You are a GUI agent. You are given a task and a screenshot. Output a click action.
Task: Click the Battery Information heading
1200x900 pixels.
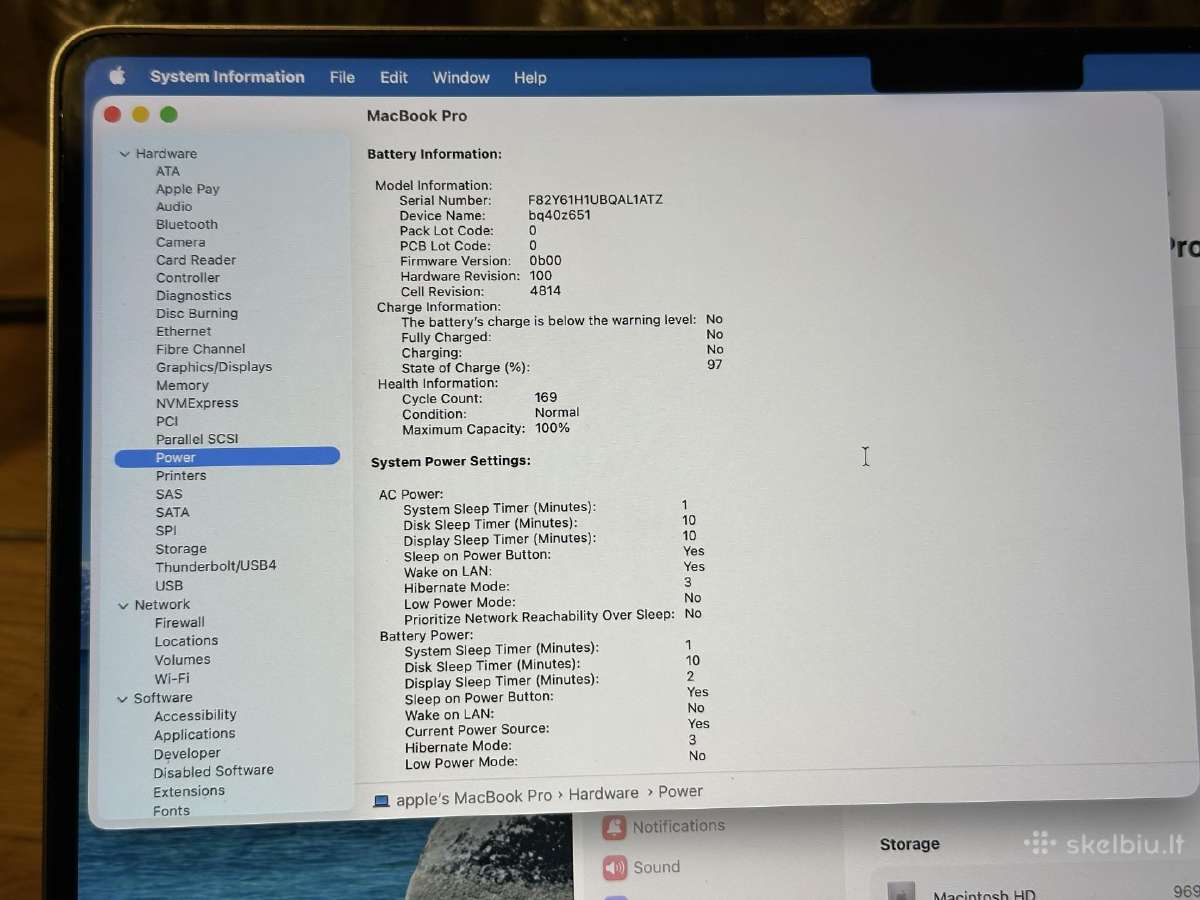click(434, 154)
